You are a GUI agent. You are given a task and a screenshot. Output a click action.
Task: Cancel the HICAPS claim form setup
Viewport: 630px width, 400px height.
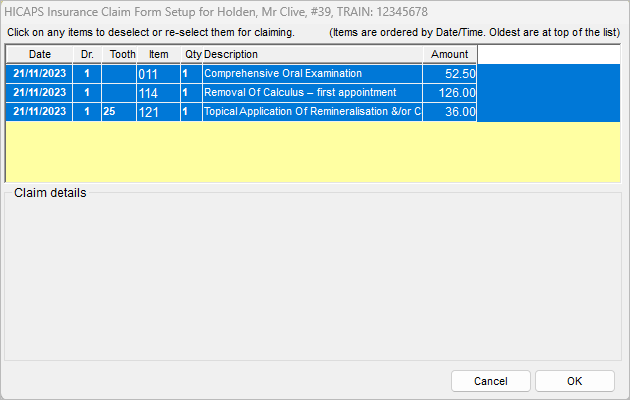coord(491,381)
